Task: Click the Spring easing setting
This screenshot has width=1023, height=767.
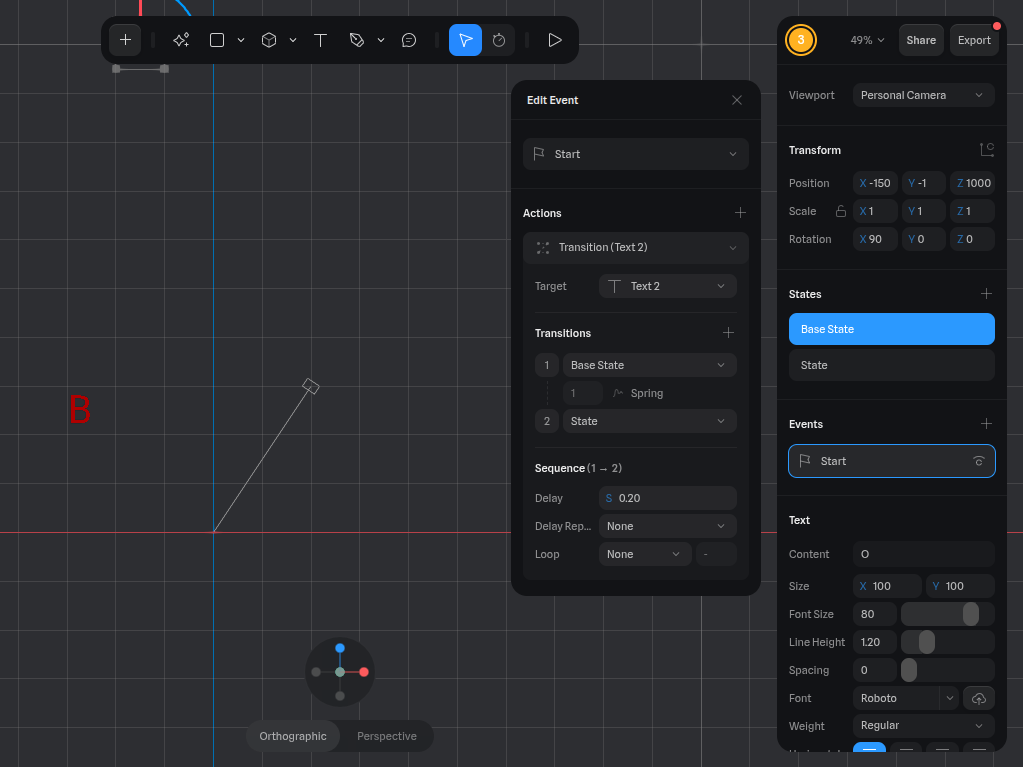Action: (x=637, y=393)
